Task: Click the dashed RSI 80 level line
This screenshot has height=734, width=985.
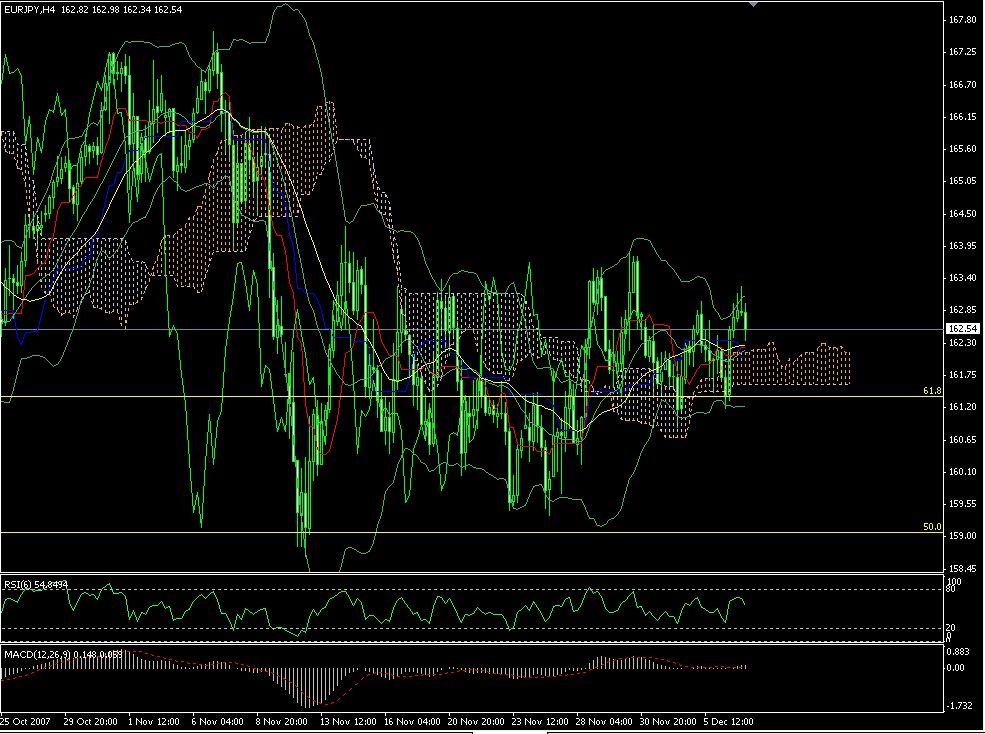Action: [x=450, y=589]
